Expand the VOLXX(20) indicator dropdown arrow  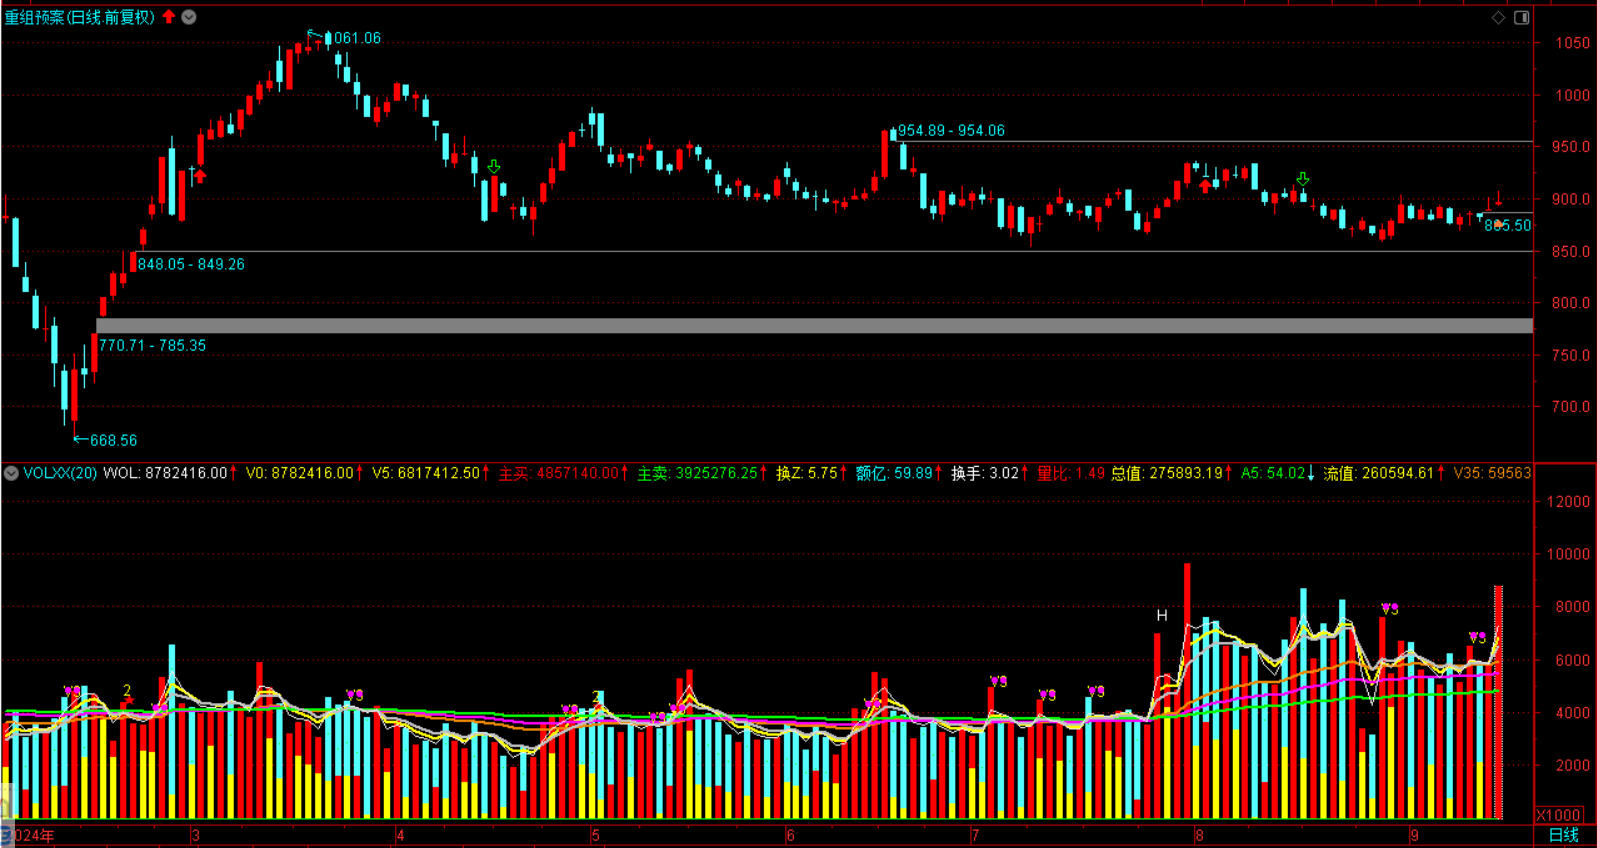(x=11, y=473)
